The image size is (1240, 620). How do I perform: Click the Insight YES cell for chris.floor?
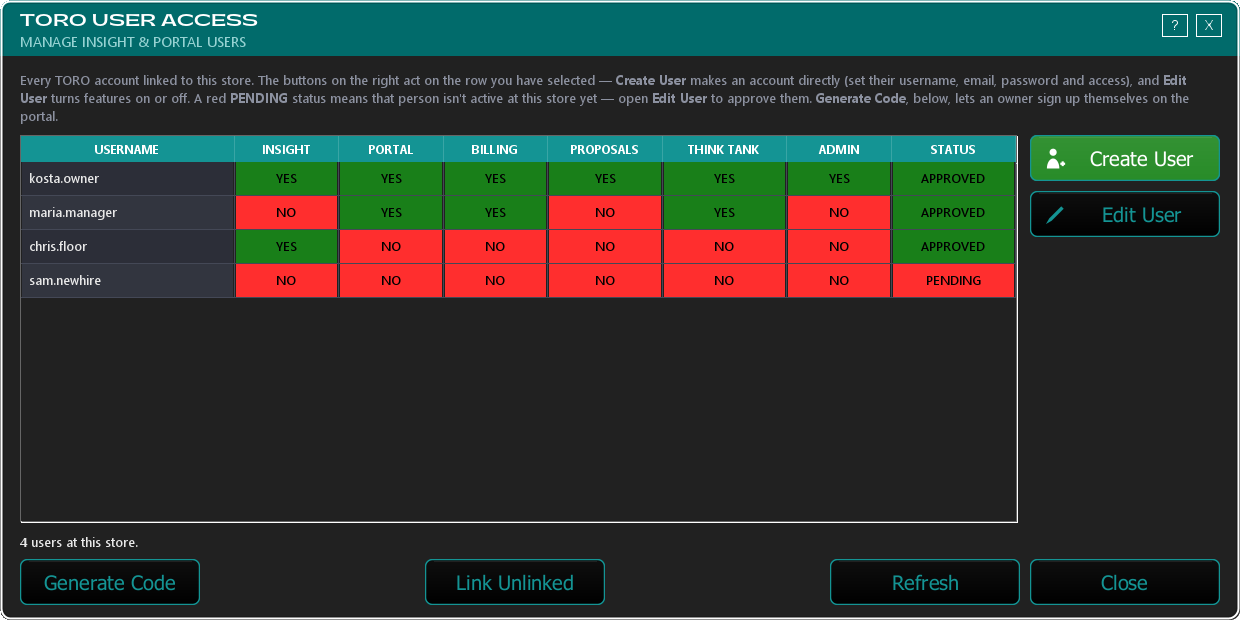[286, 247]
